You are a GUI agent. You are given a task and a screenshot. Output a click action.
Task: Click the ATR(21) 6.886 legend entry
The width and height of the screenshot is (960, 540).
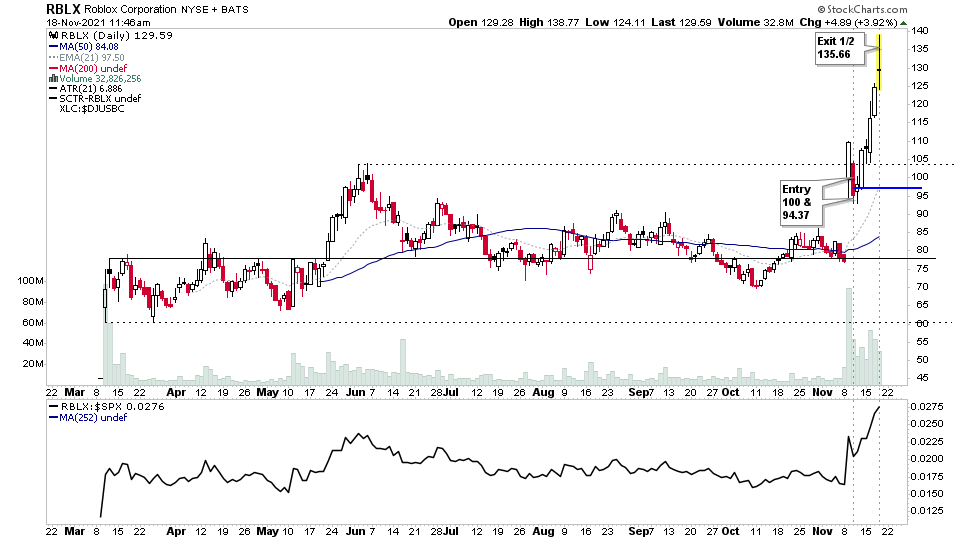[86, 89]
